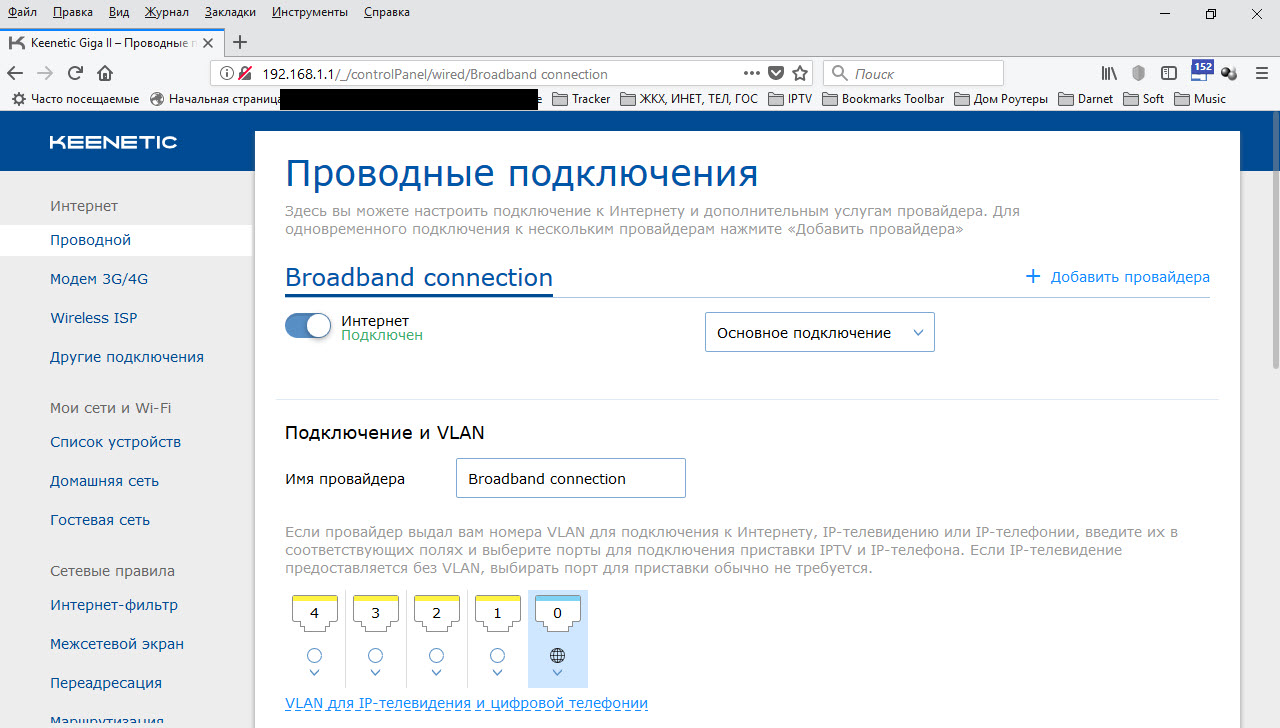Select radio button under port 4
Screen dimensions: 1280x728
[x=314, y=656]
